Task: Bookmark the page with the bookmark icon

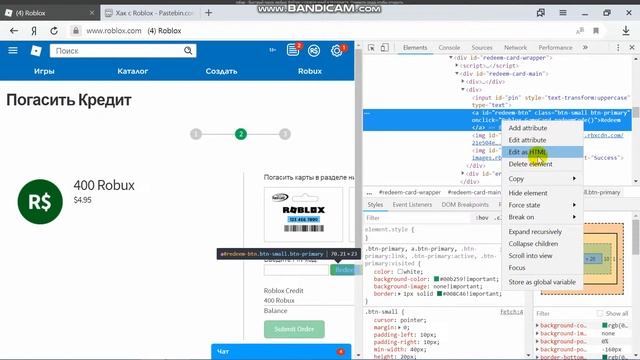Action: (x=596, y=31)
